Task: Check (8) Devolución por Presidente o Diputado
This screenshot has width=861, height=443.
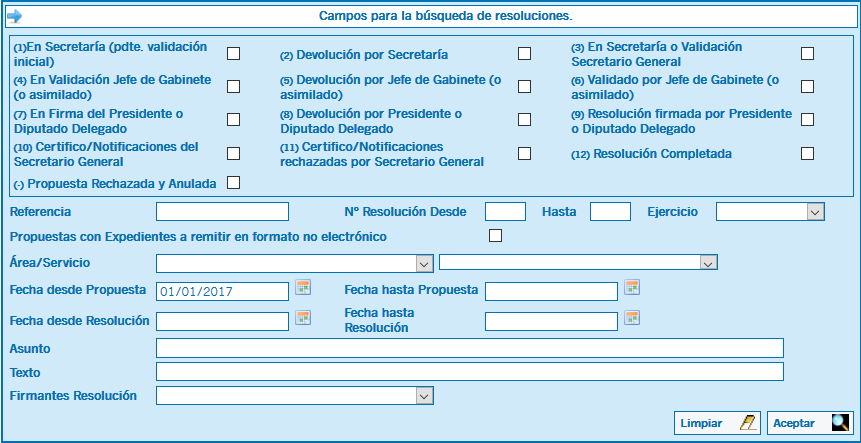Action: (524, 120)
